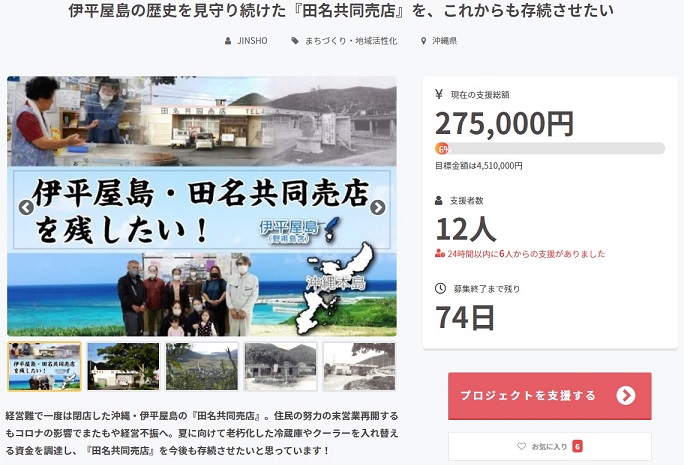Select the first banner thumbnail
684x465 pixels.
[44, 366]
